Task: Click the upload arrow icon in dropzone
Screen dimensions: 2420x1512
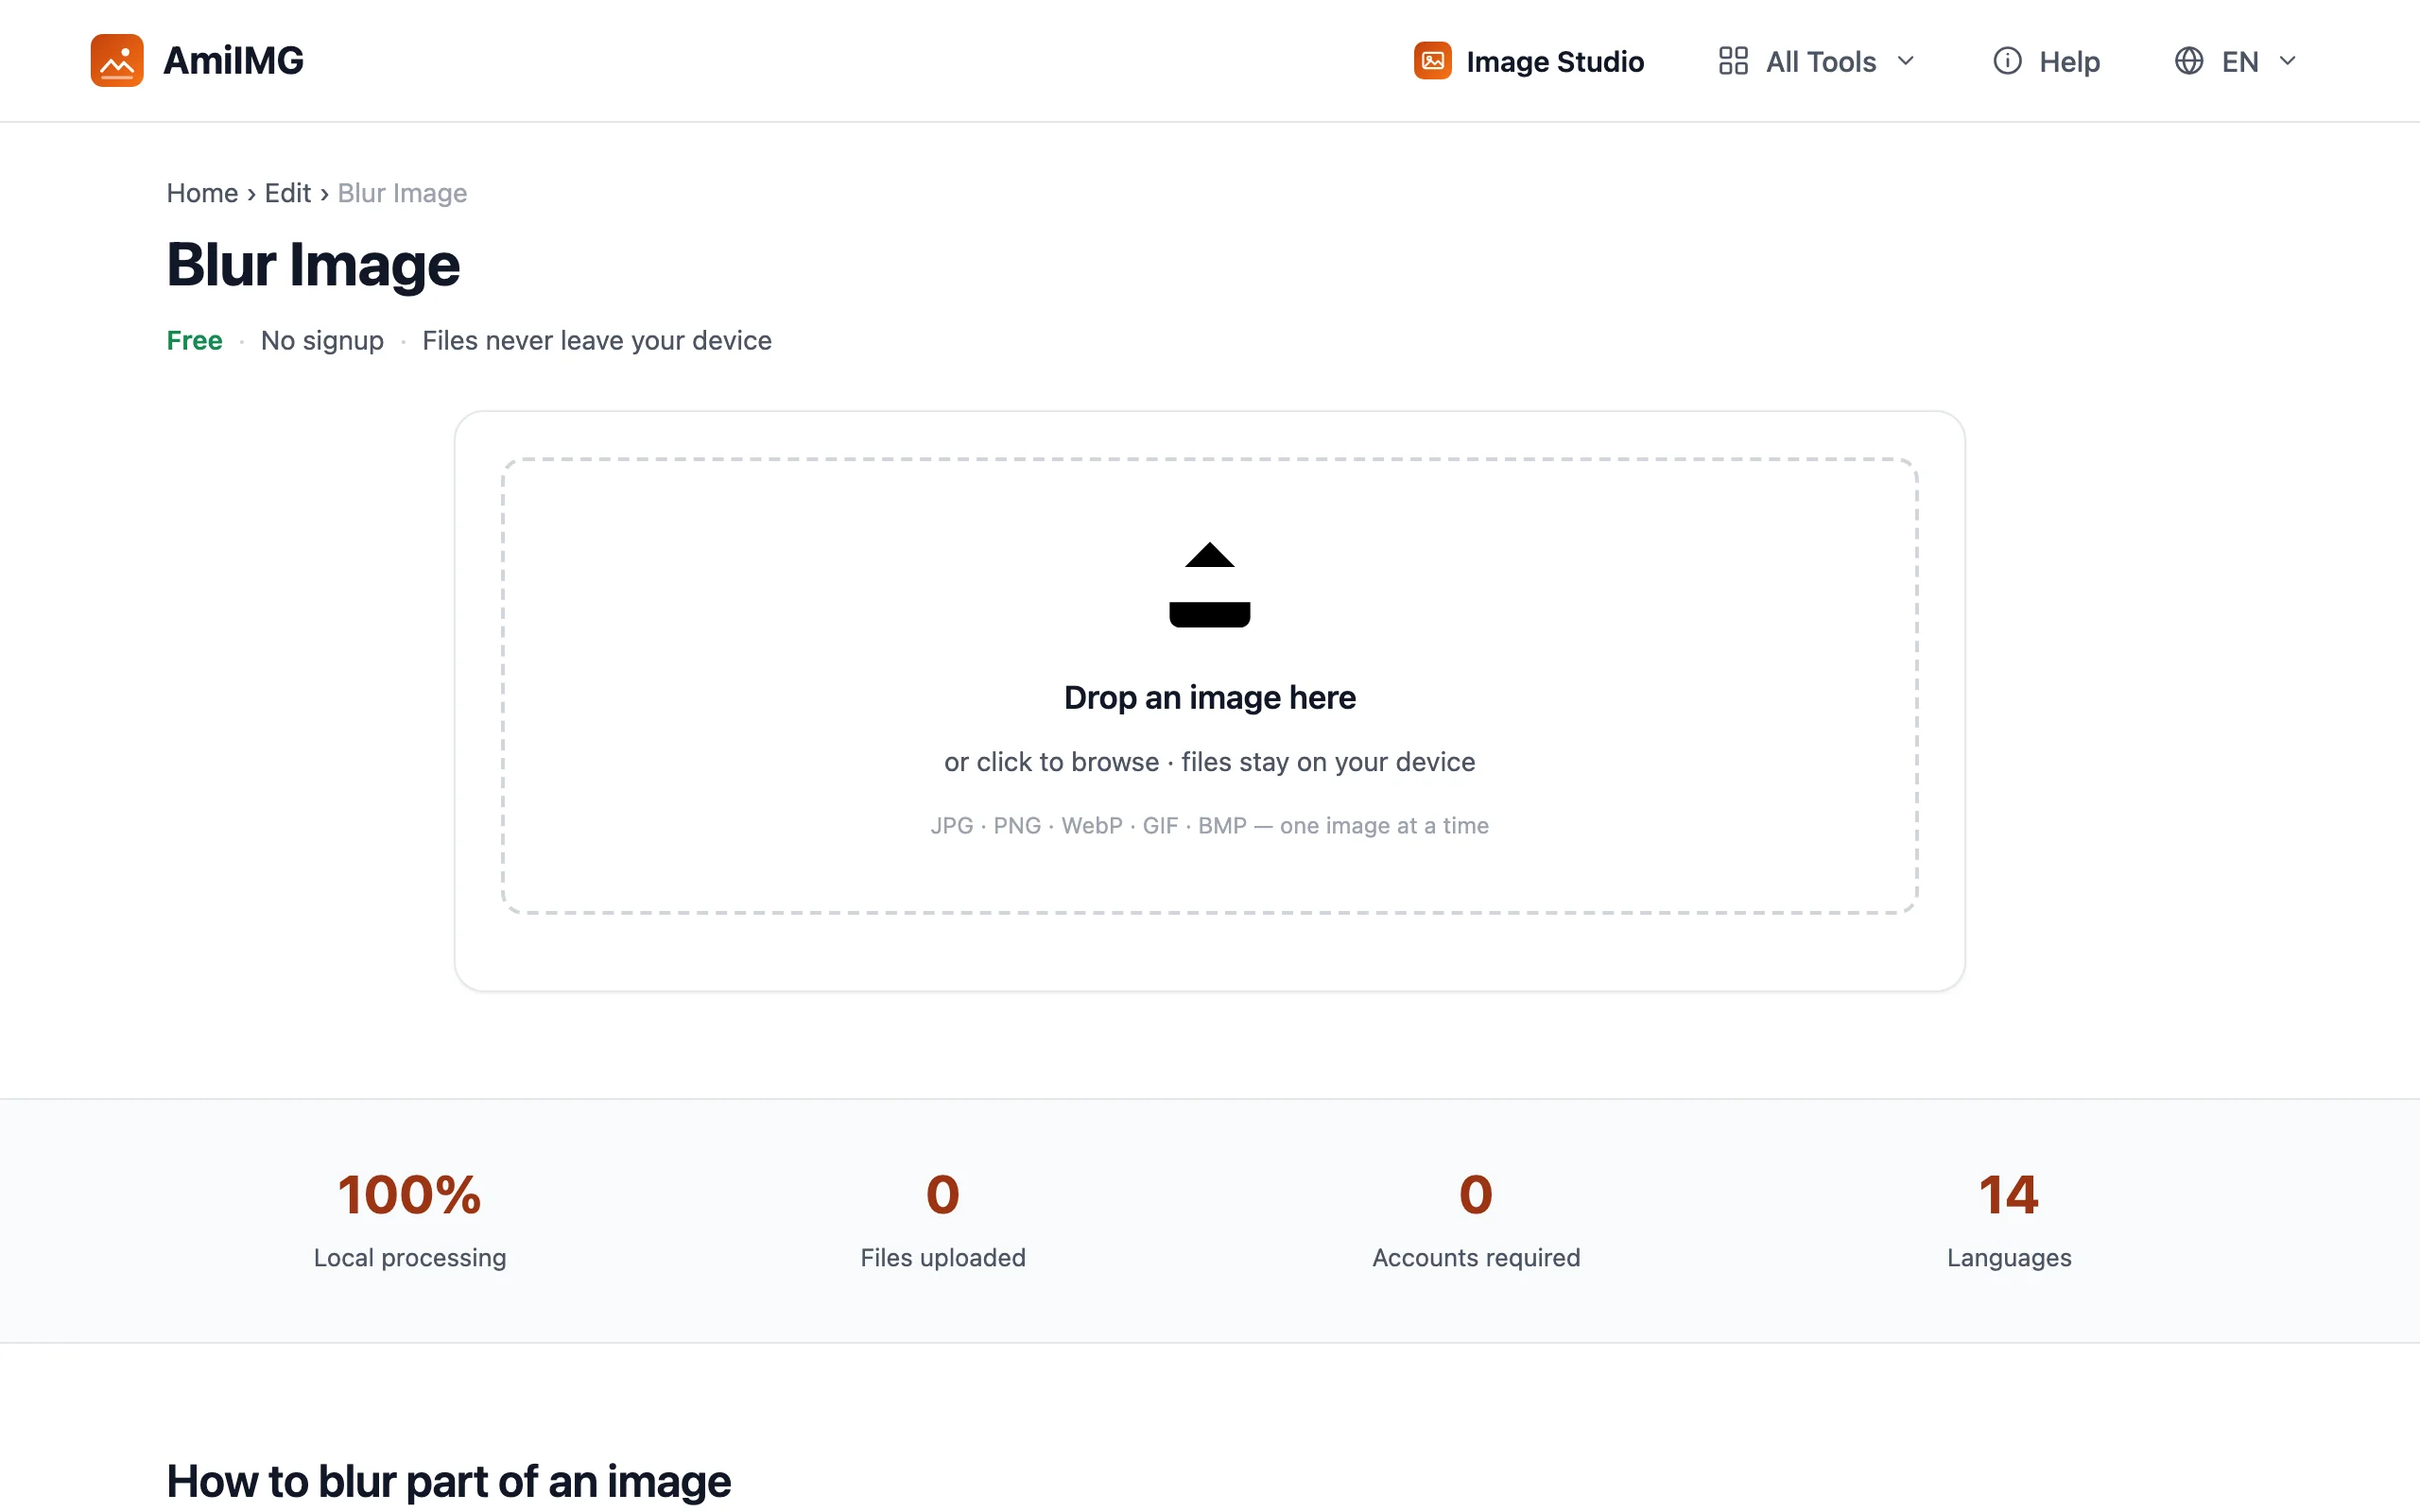Action: click(1210, 585)
